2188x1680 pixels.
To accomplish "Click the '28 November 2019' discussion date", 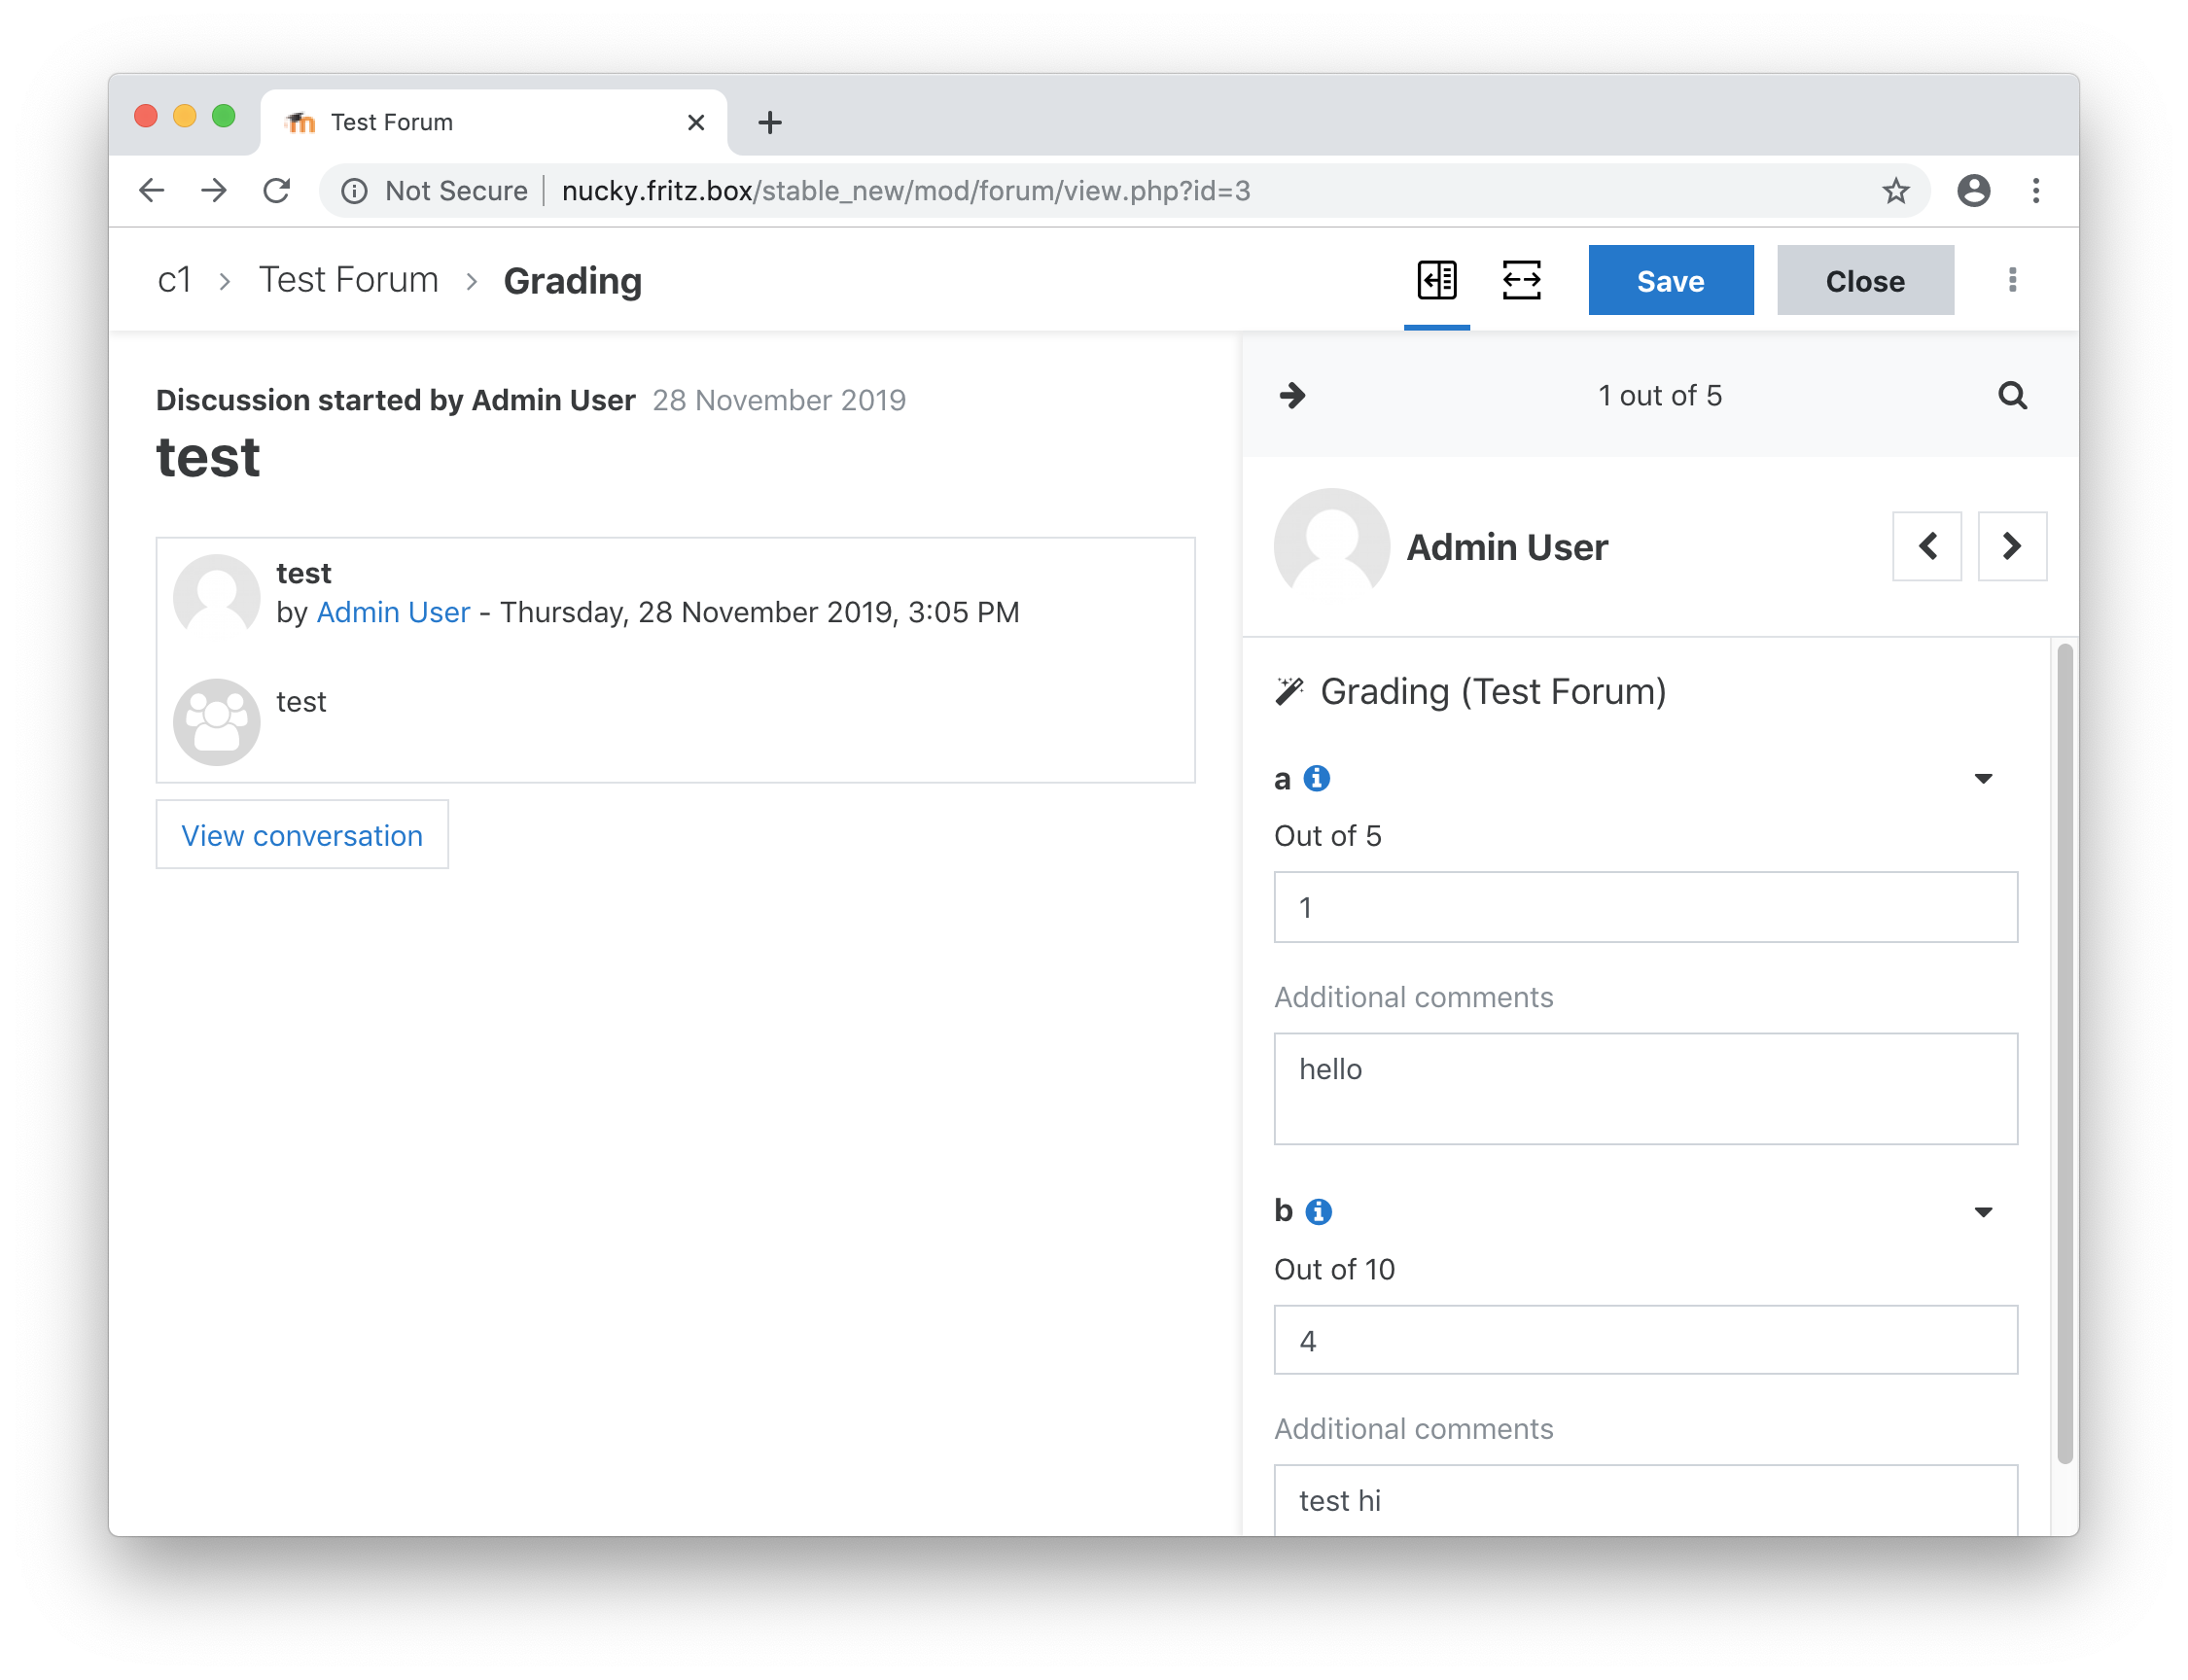I will point(779,400).
